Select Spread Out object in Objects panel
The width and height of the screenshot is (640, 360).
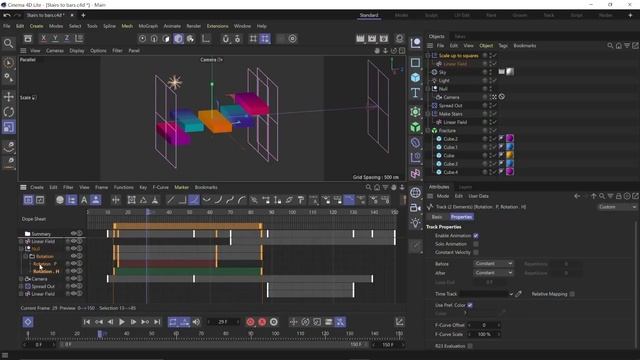[x=451, y=105]
